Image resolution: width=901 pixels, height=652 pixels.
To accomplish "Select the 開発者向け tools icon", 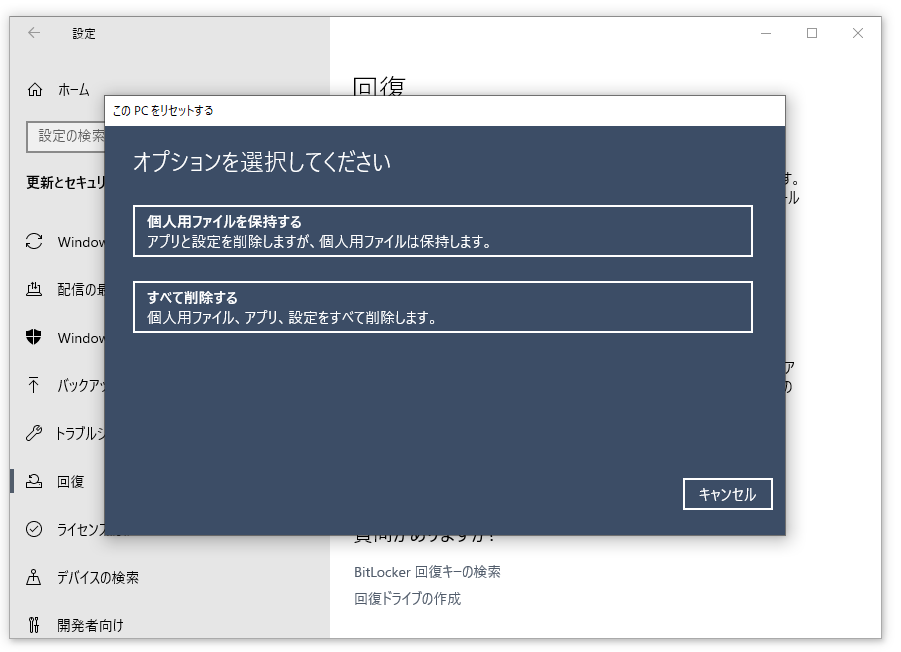I will pos(34,624).
